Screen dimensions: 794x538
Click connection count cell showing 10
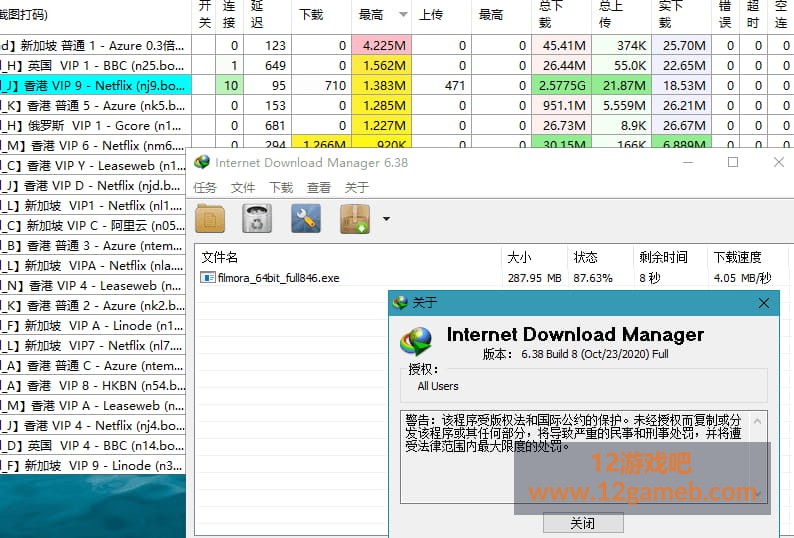point(229,86)
